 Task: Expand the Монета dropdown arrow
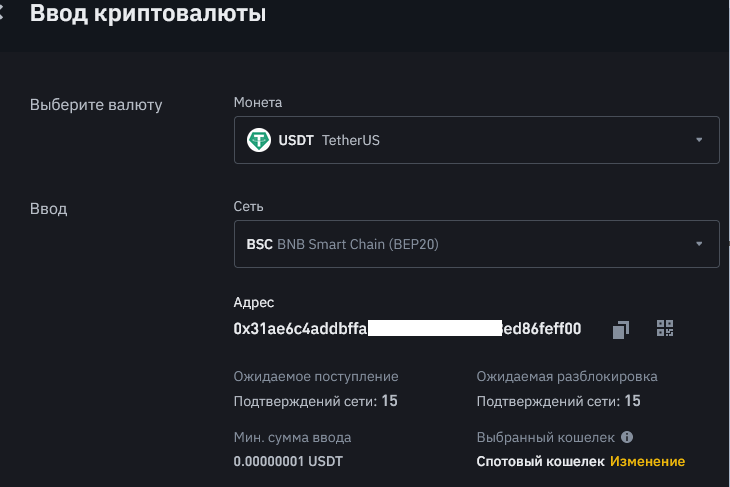(699, 140)
